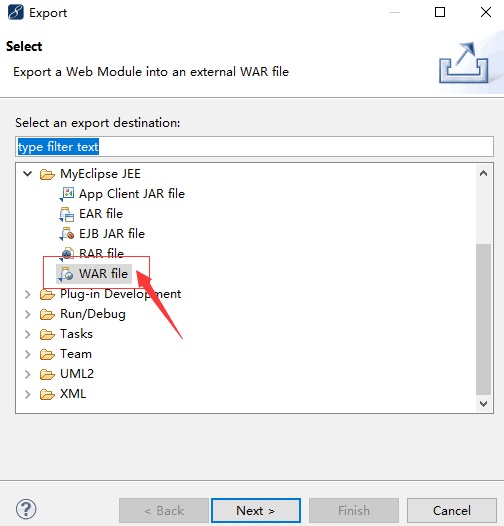Expand the Plug-in Development category
Image resolution: width=504 pixels, height=526 pixels.
28,294
